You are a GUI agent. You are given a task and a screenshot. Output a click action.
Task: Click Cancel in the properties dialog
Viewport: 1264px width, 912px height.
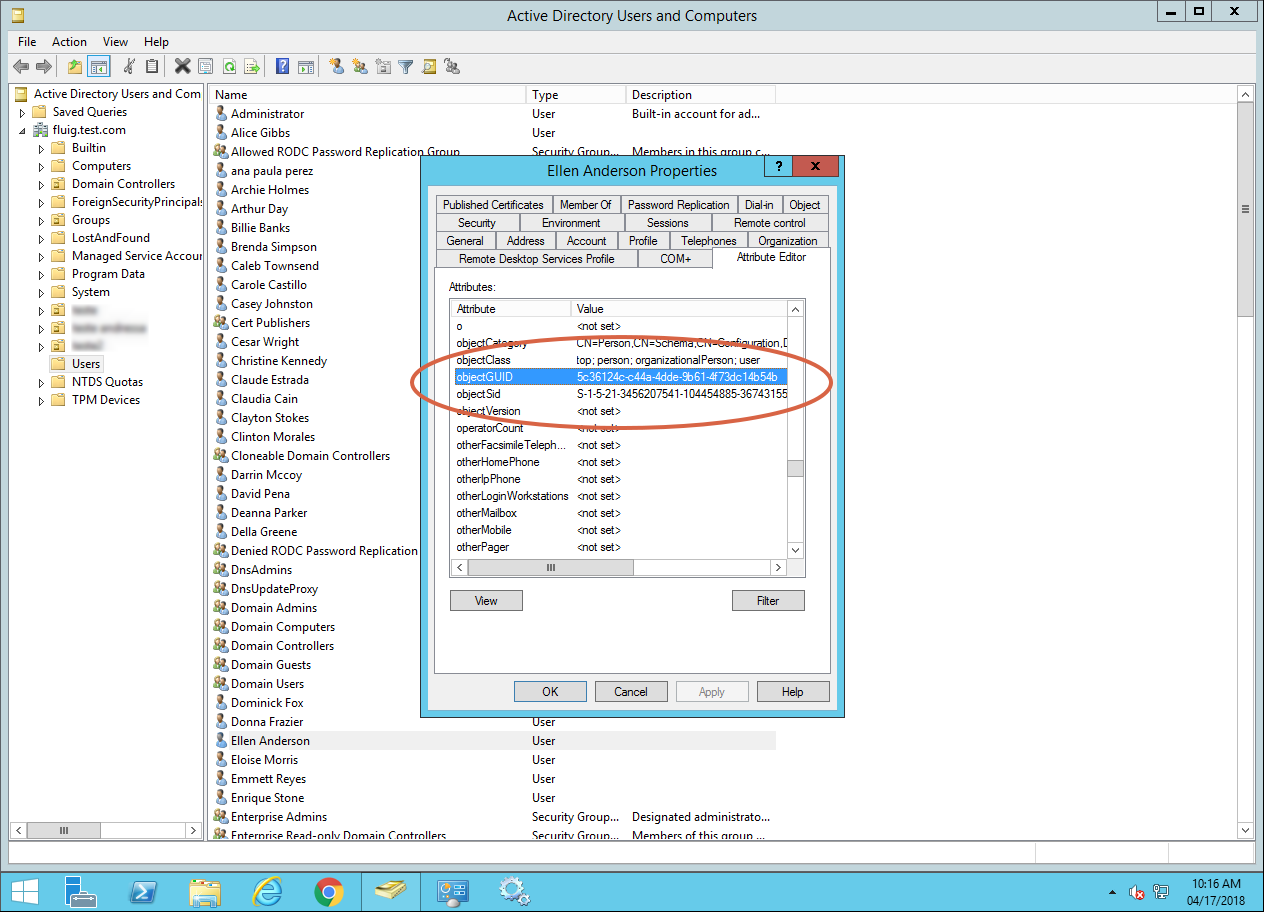631,691
